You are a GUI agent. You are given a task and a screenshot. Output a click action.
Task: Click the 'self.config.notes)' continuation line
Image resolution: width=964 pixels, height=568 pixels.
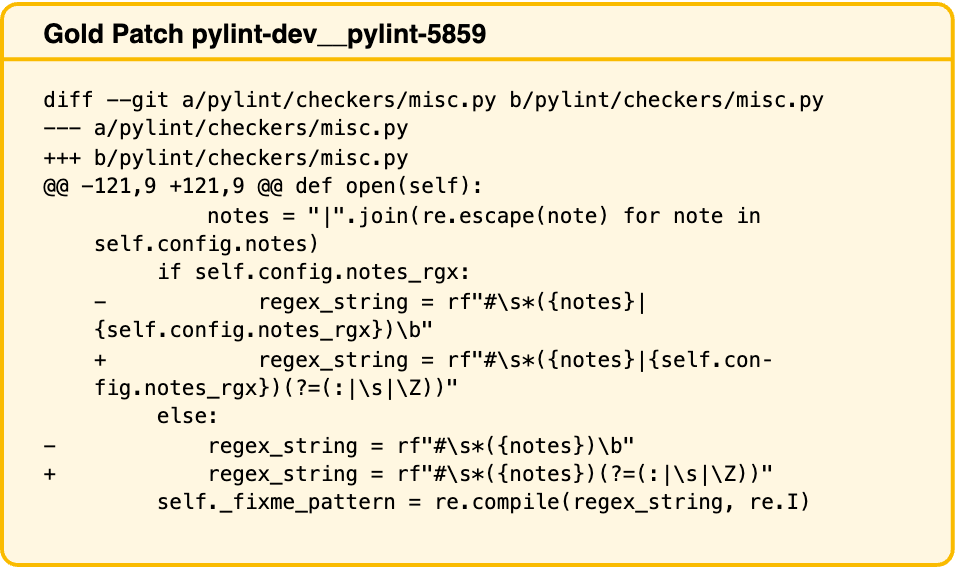point(206,245)
